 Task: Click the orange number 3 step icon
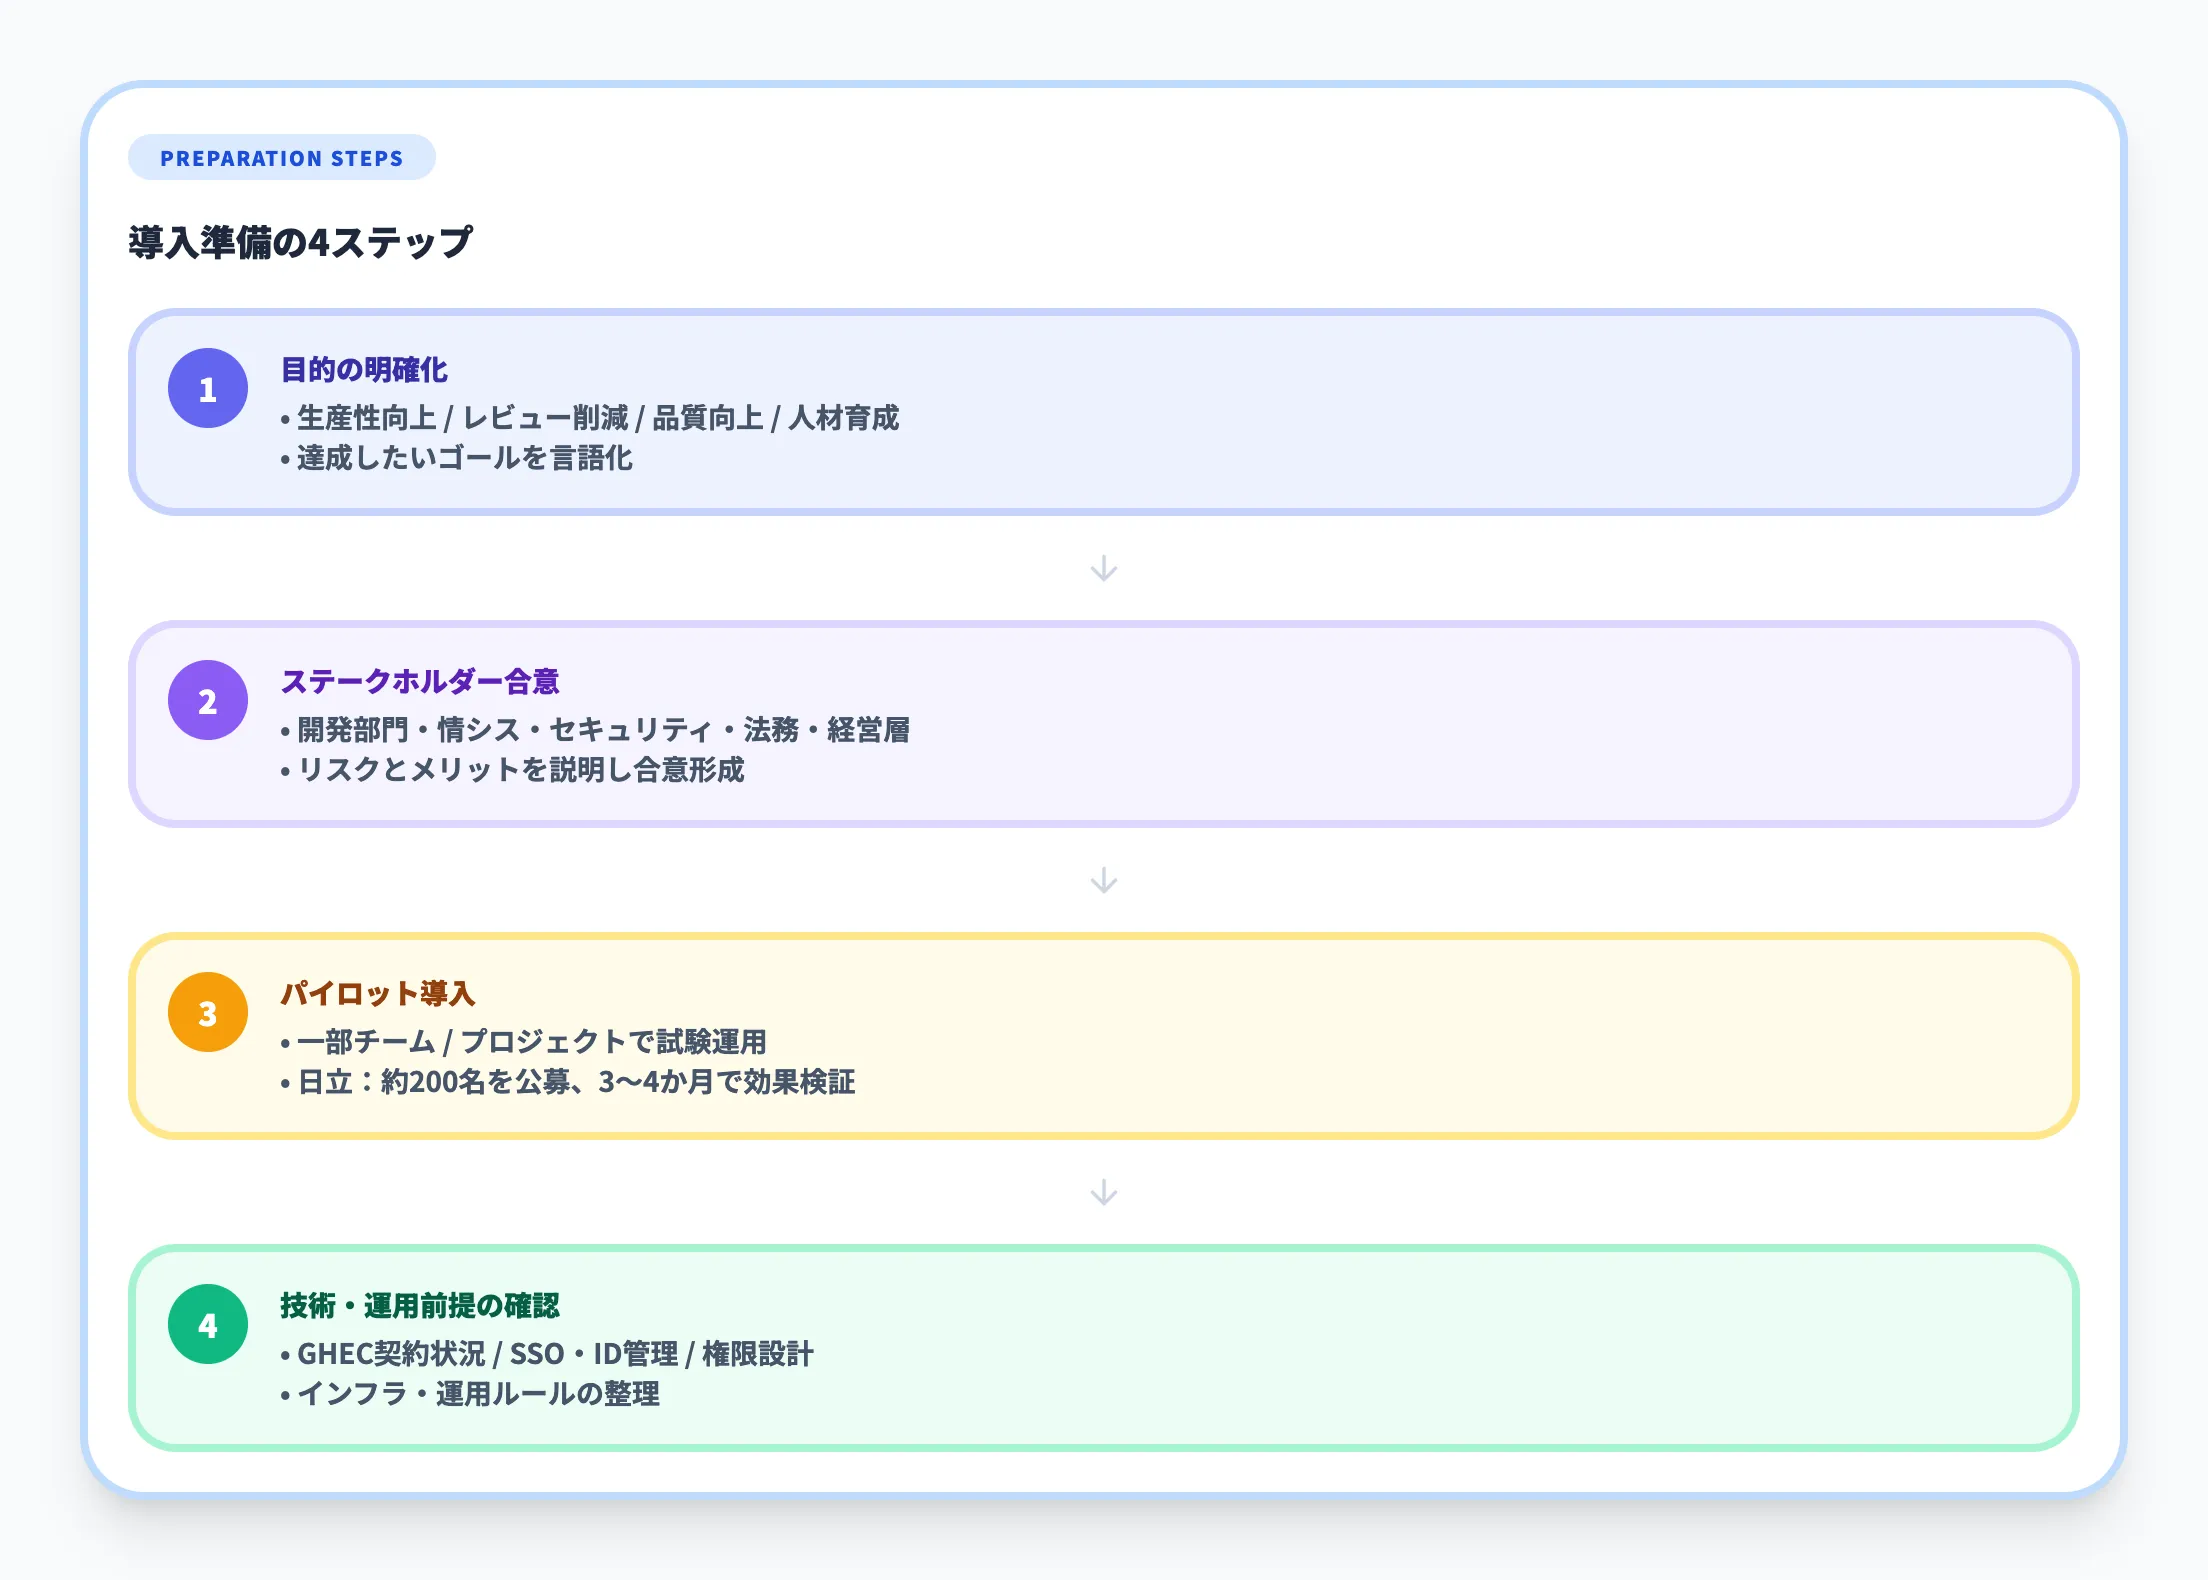click(x=209, y=1014)
